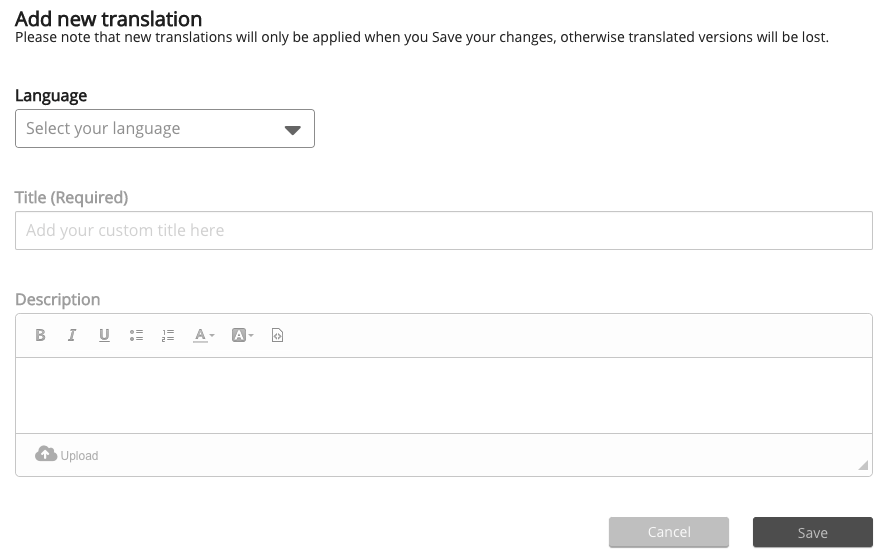Insert a numbered list

[168, 336]
